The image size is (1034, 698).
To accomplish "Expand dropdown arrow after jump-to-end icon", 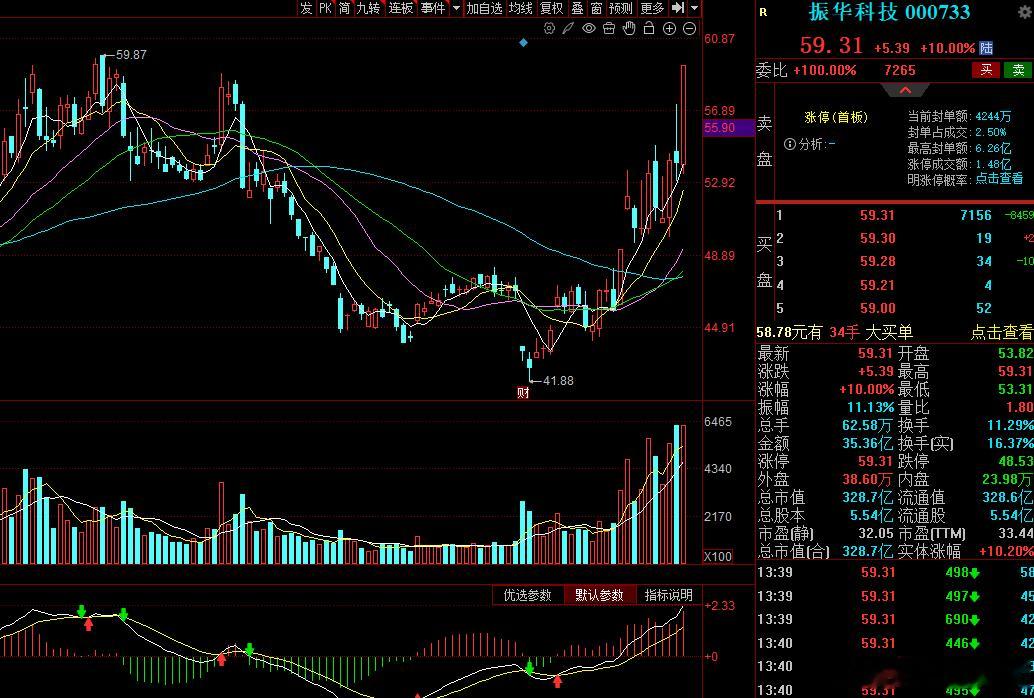I will pyautogui.click(x=694, y=8).
